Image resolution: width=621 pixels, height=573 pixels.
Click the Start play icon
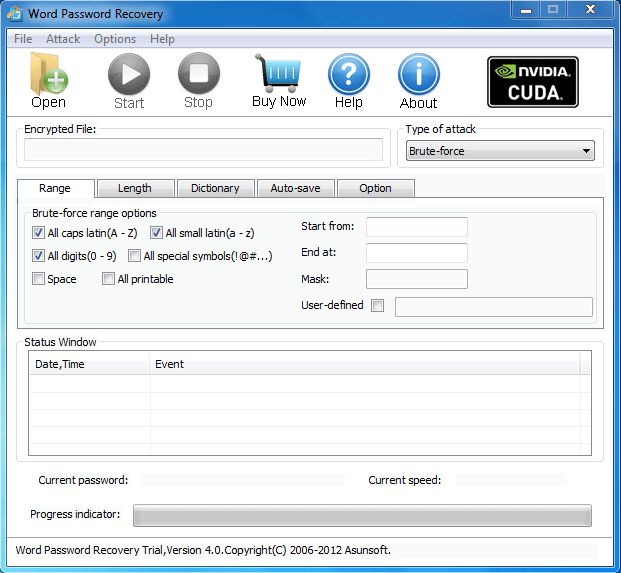[x=129, y=74]
